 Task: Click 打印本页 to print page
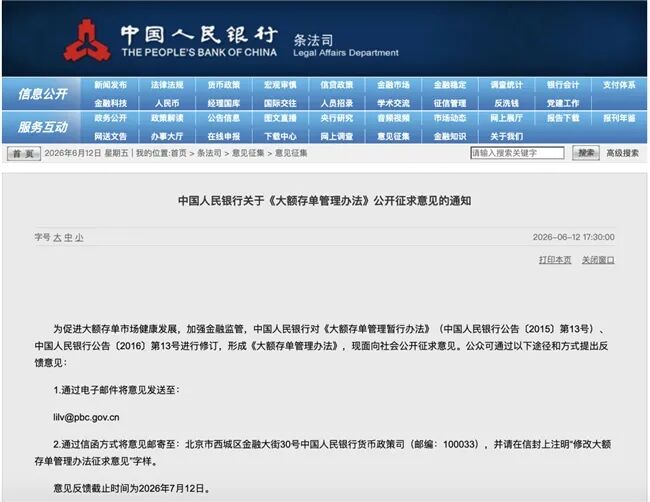click(555, 260)
